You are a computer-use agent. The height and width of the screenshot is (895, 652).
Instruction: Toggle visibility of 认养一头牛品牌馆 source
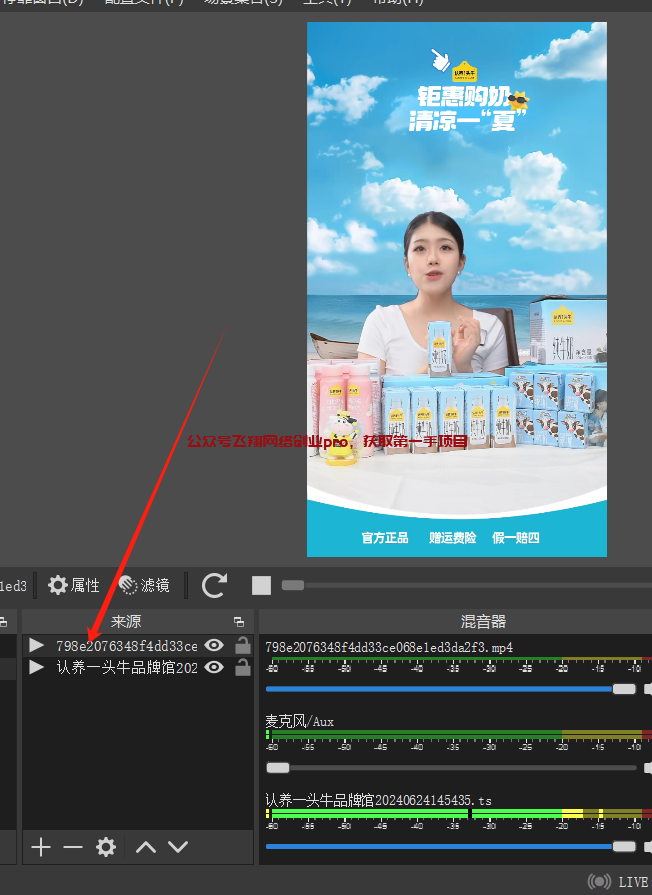click(x=213, y=667)
